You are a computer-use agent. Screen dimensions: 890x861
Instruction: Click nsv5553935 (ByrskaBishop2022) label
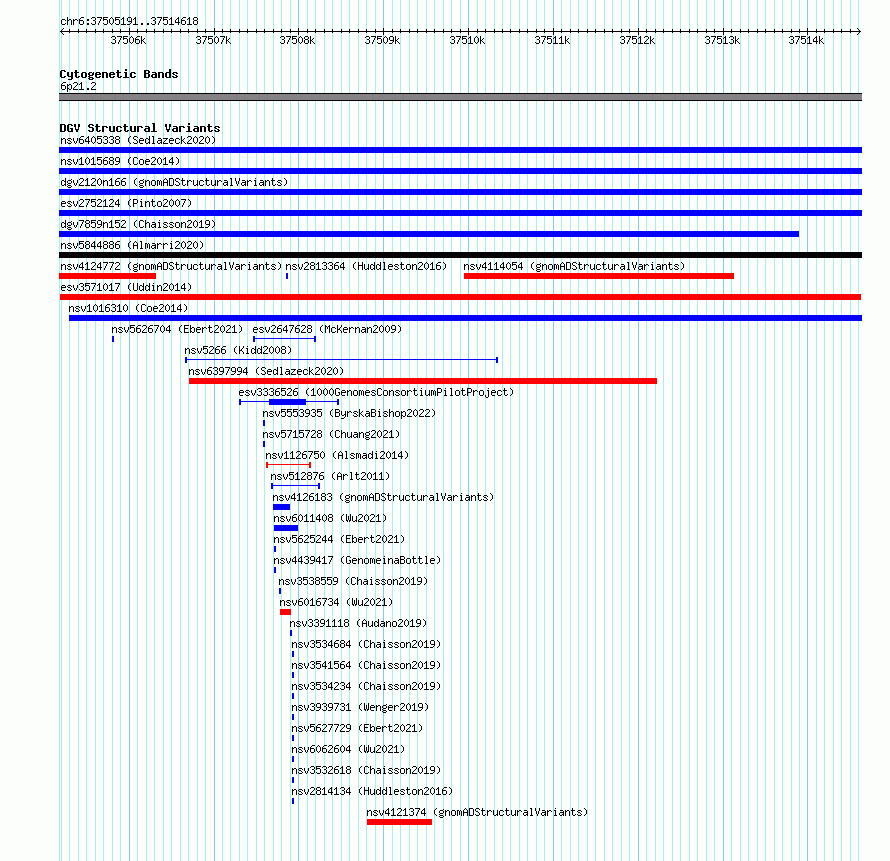pyautogui.click(x=349, y=413)
